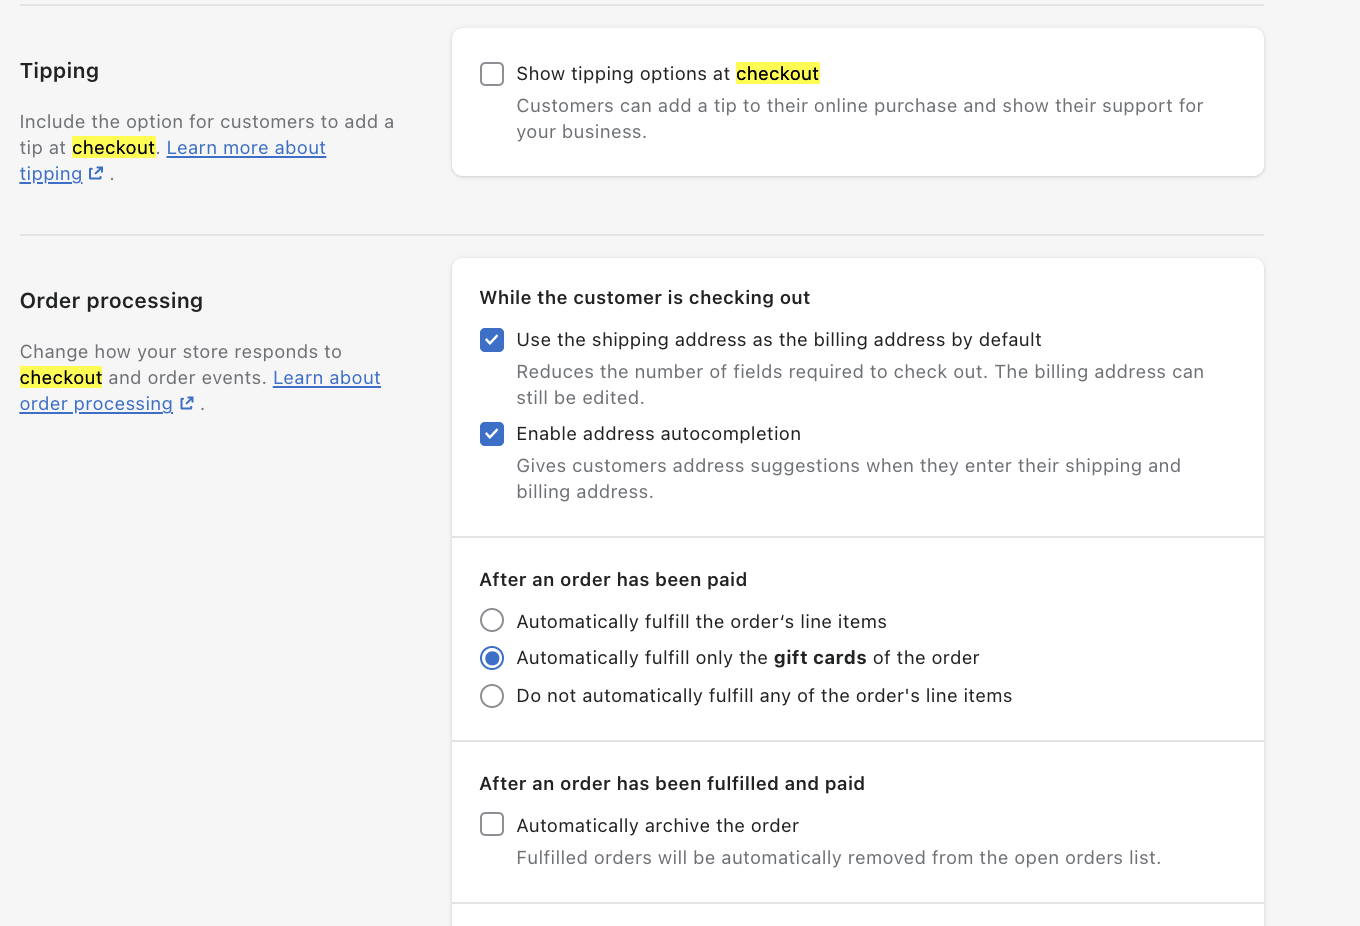Disable the address autocompletion checkbox

(492, 434)
